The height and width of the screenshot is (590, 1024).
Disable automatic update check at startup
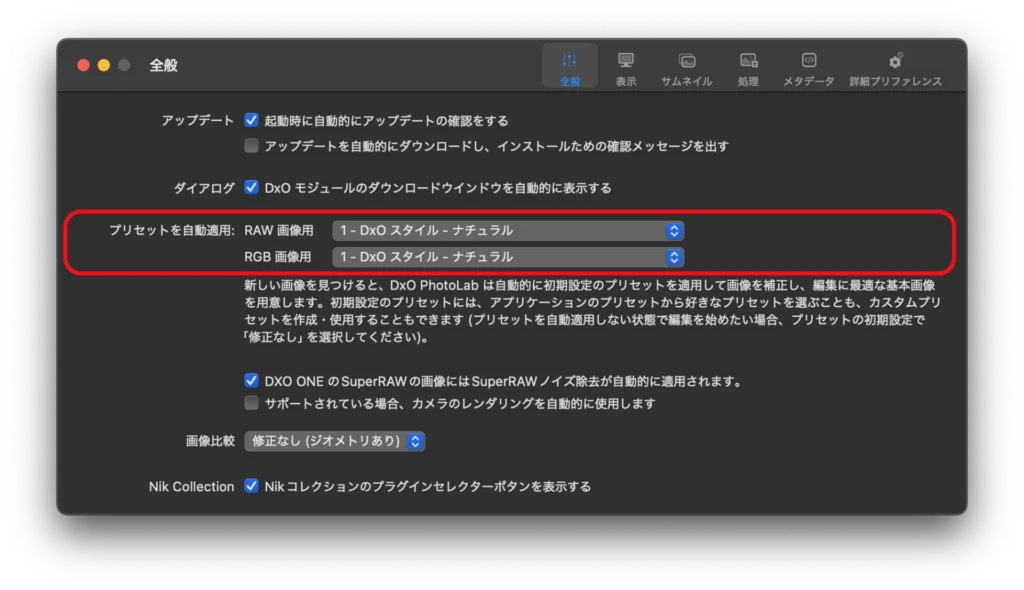[x=252, y=120]
